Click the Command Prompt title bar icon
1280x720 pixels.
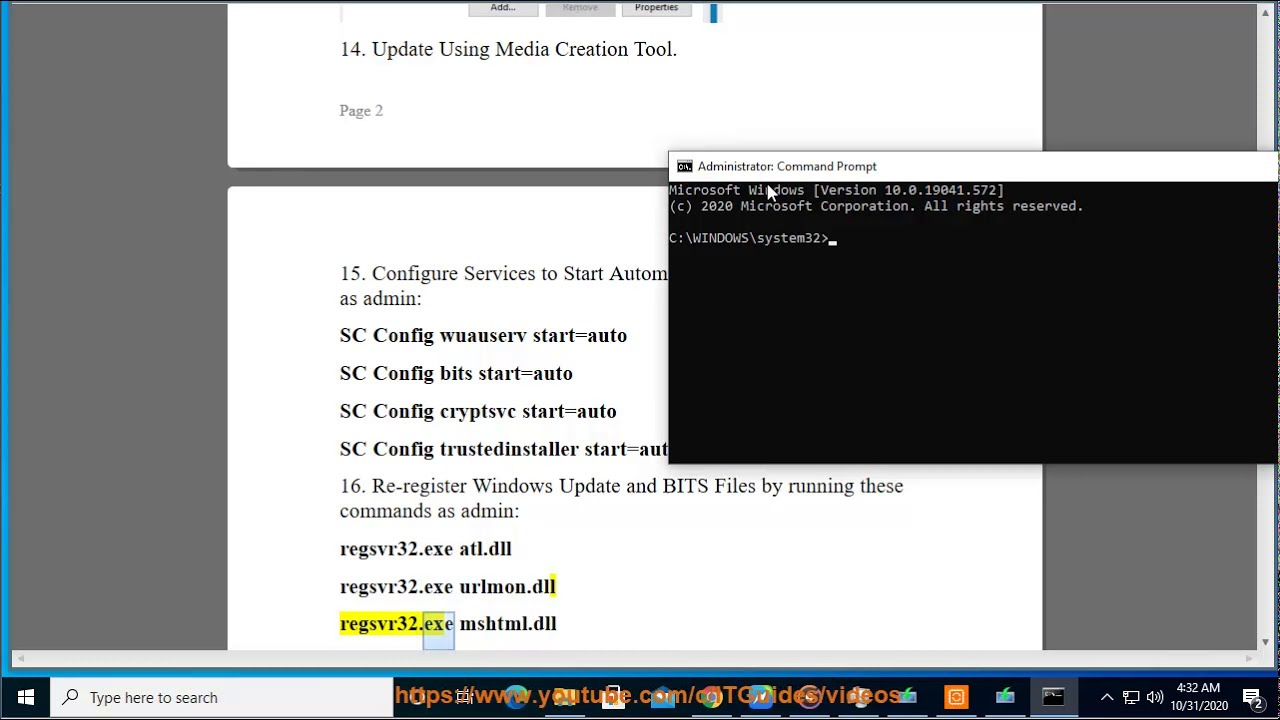pyautogui.click(x=684, y=166)
